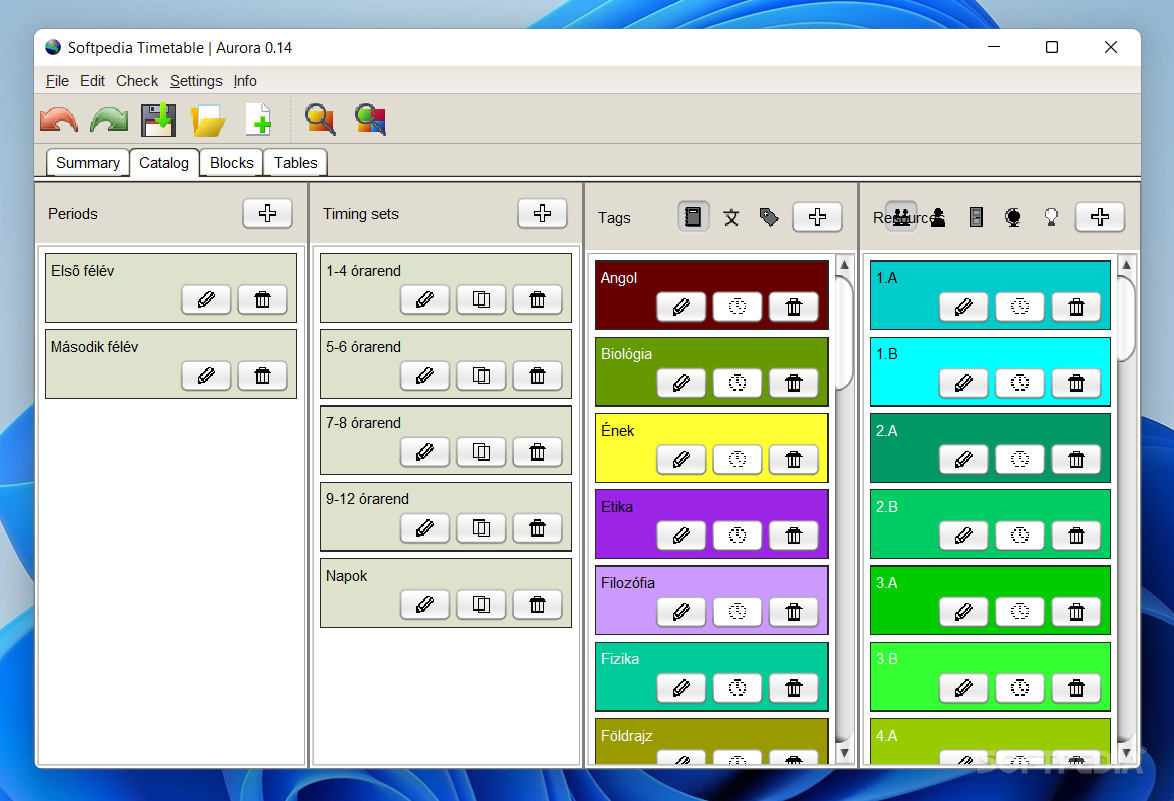The width and height of the screenshot is (1174, 801).
Task: Toggle room resource filter door icon
Action: click(976, 217)
